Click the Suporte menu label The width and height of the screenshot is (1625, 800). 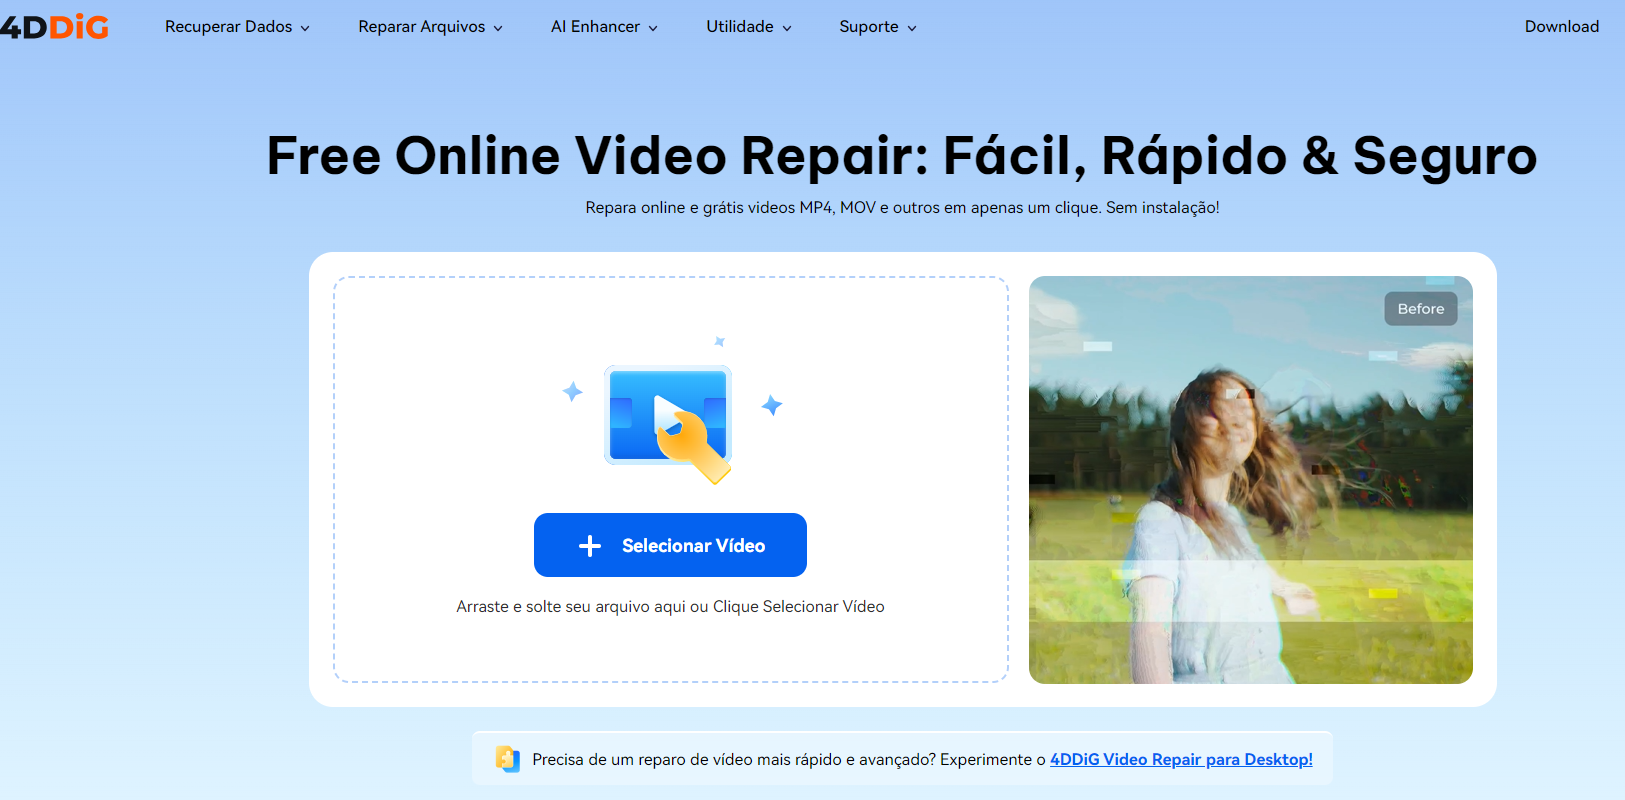point(868,27)
